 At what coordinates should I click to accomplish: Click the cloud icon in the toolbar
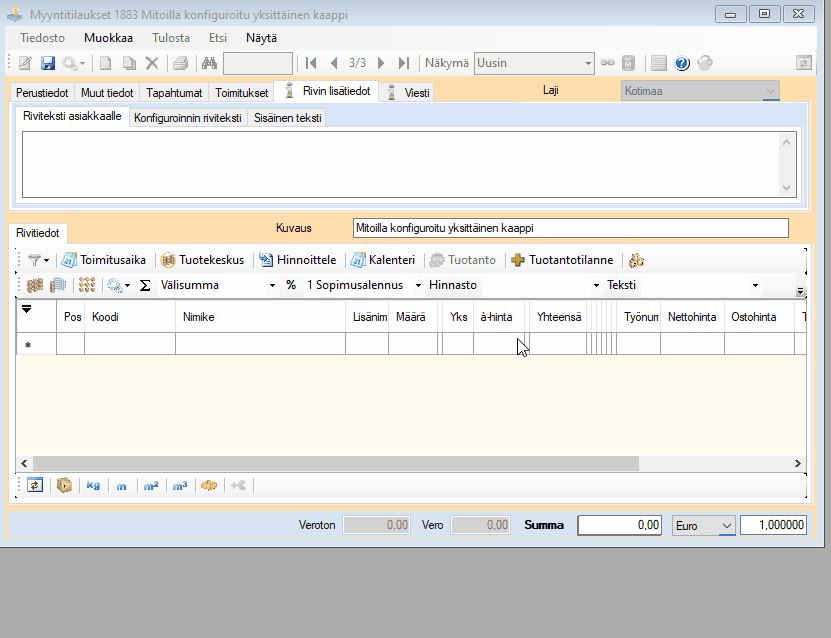(x=705, y=64)
